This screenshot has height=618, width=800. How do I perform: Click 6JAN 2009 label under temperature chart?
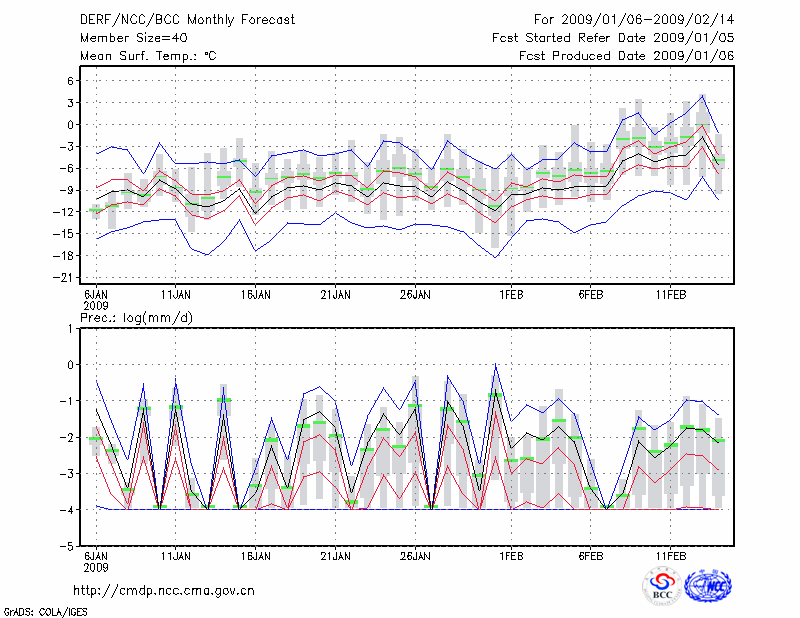pos(96,300)
